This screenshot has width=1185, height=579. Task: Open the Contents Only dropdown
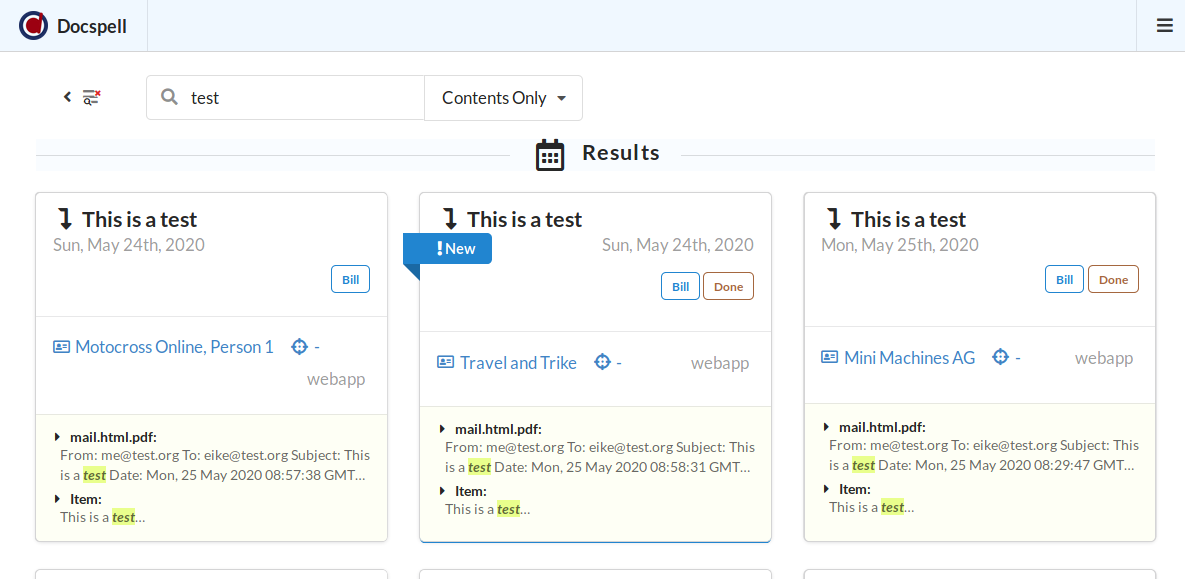(504, 98)
